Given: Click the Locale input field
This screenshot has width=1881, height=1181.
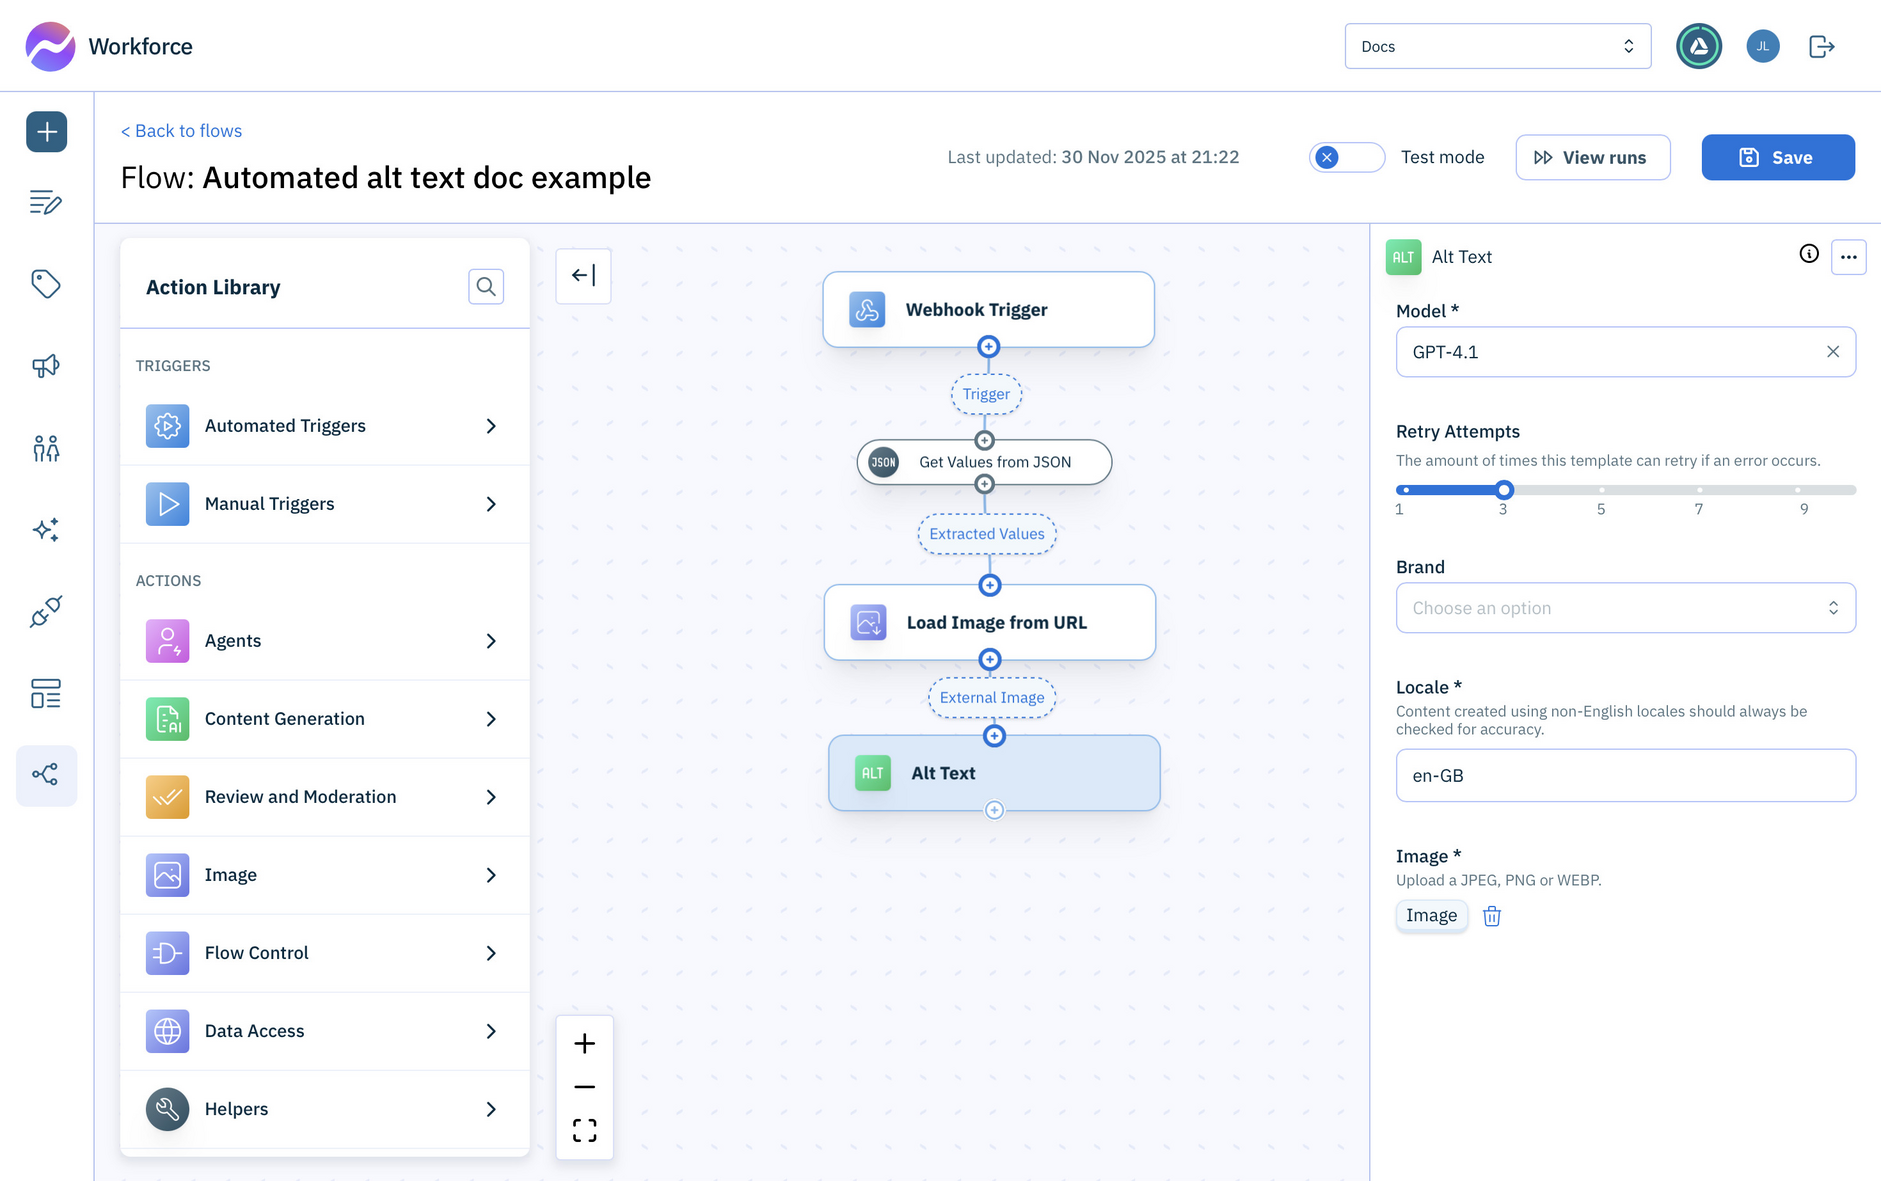Looking at the screenshot, I should (1625, 776).
